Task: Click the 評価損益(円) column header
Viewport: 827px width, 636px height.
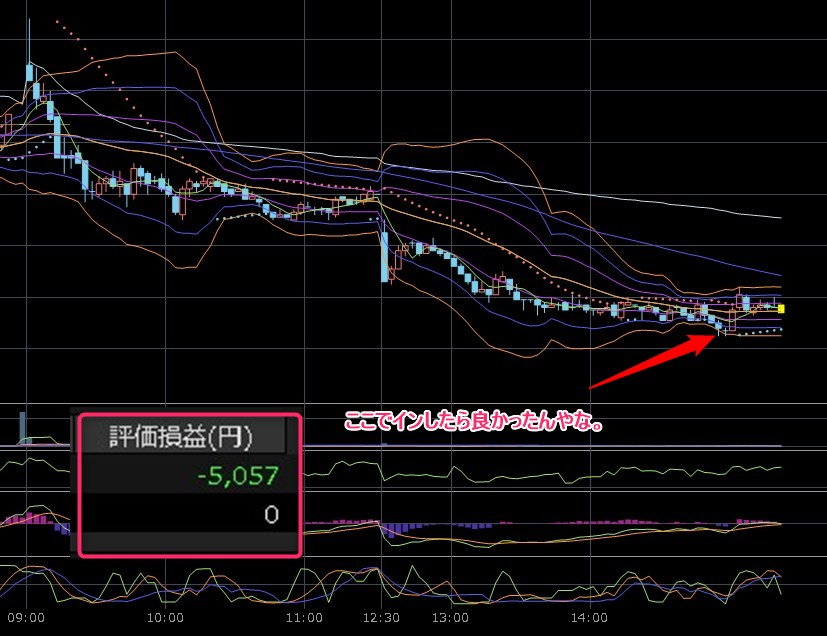Action: click(x=181, y=437)
